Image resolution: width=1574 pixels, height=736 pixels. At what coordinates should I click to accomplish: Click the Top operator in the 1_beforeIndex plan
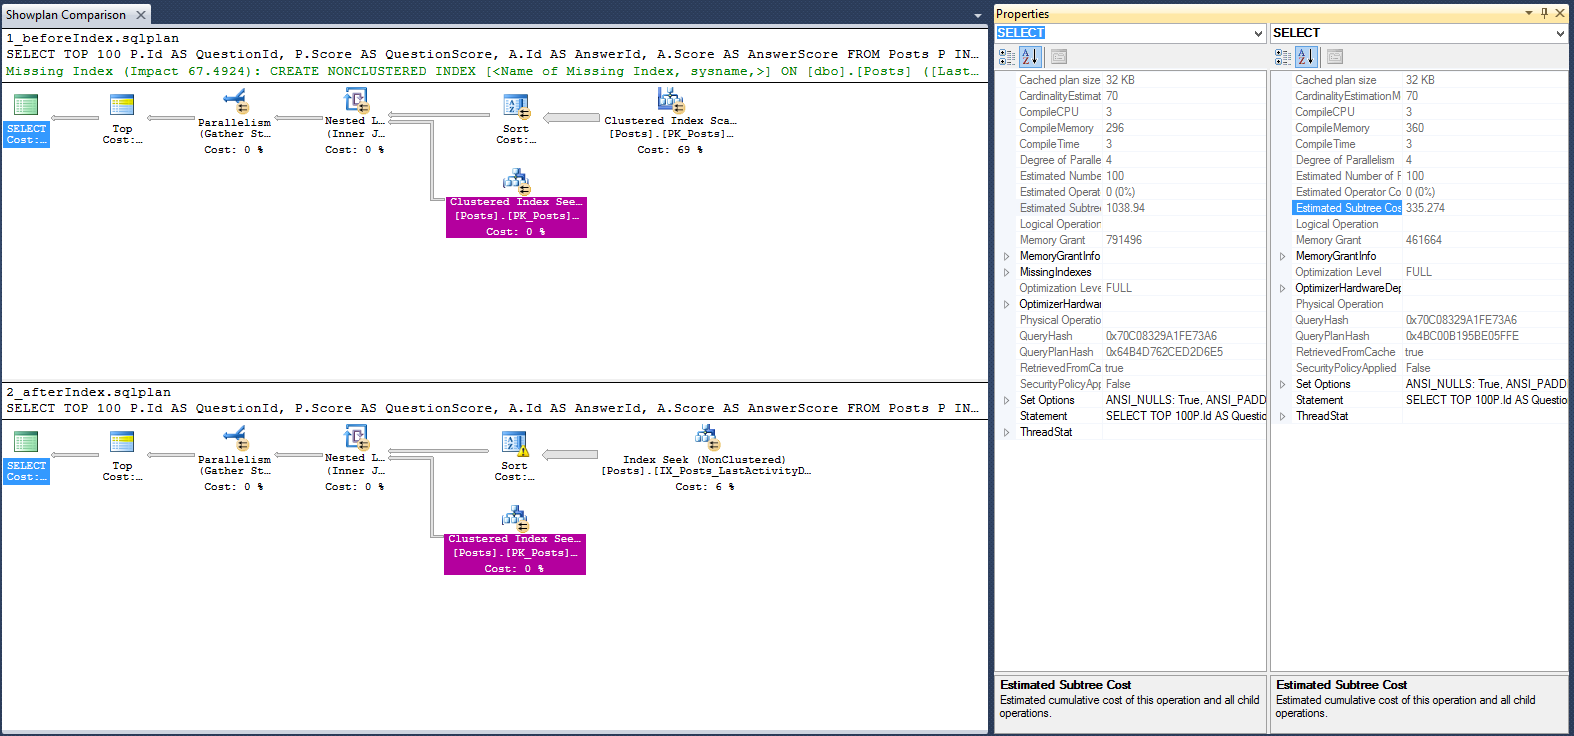122,120
